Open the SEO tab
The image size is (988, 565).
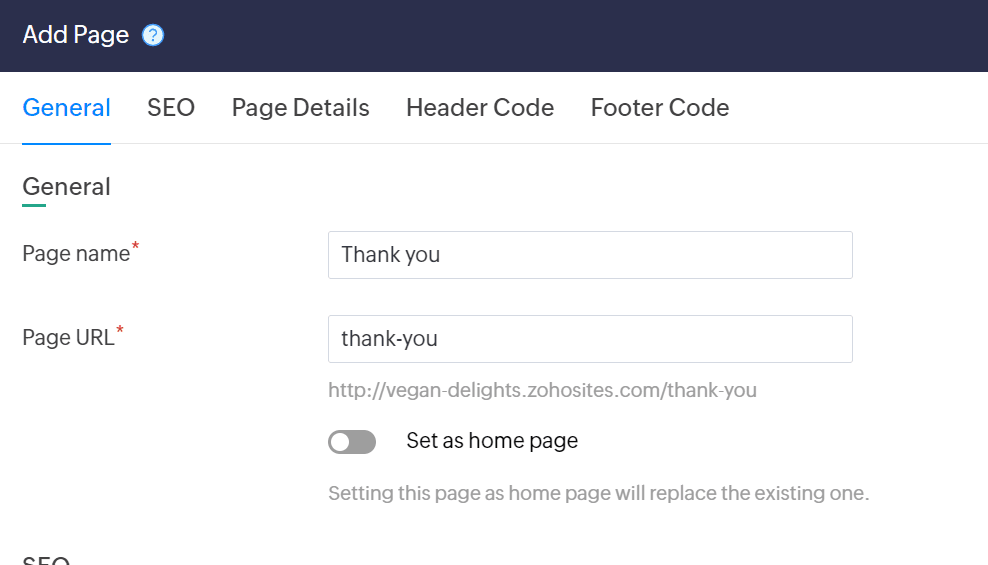[171, 108]
